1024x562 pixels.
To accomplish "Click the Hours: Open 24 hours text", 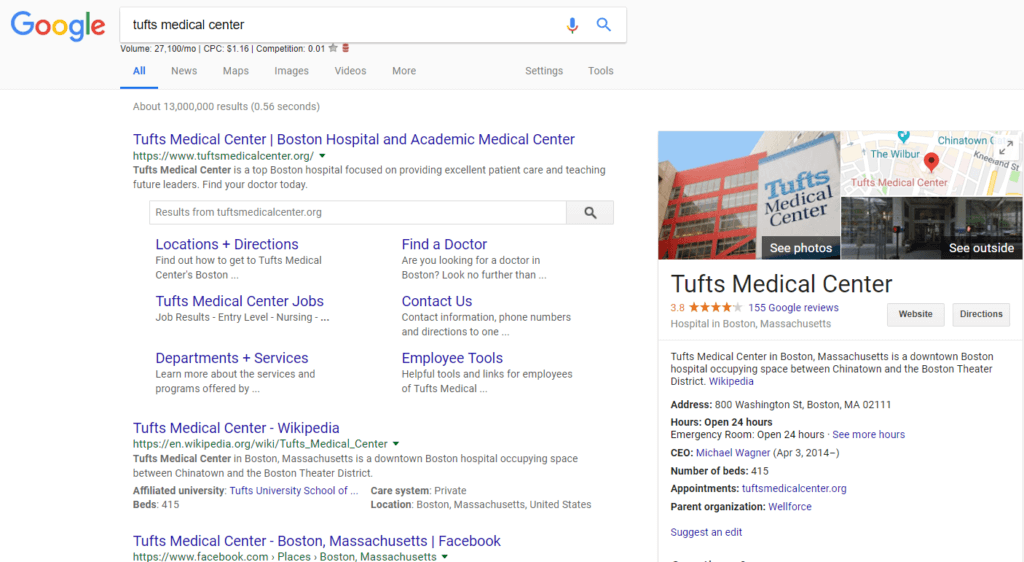I will tap(721, 422).
